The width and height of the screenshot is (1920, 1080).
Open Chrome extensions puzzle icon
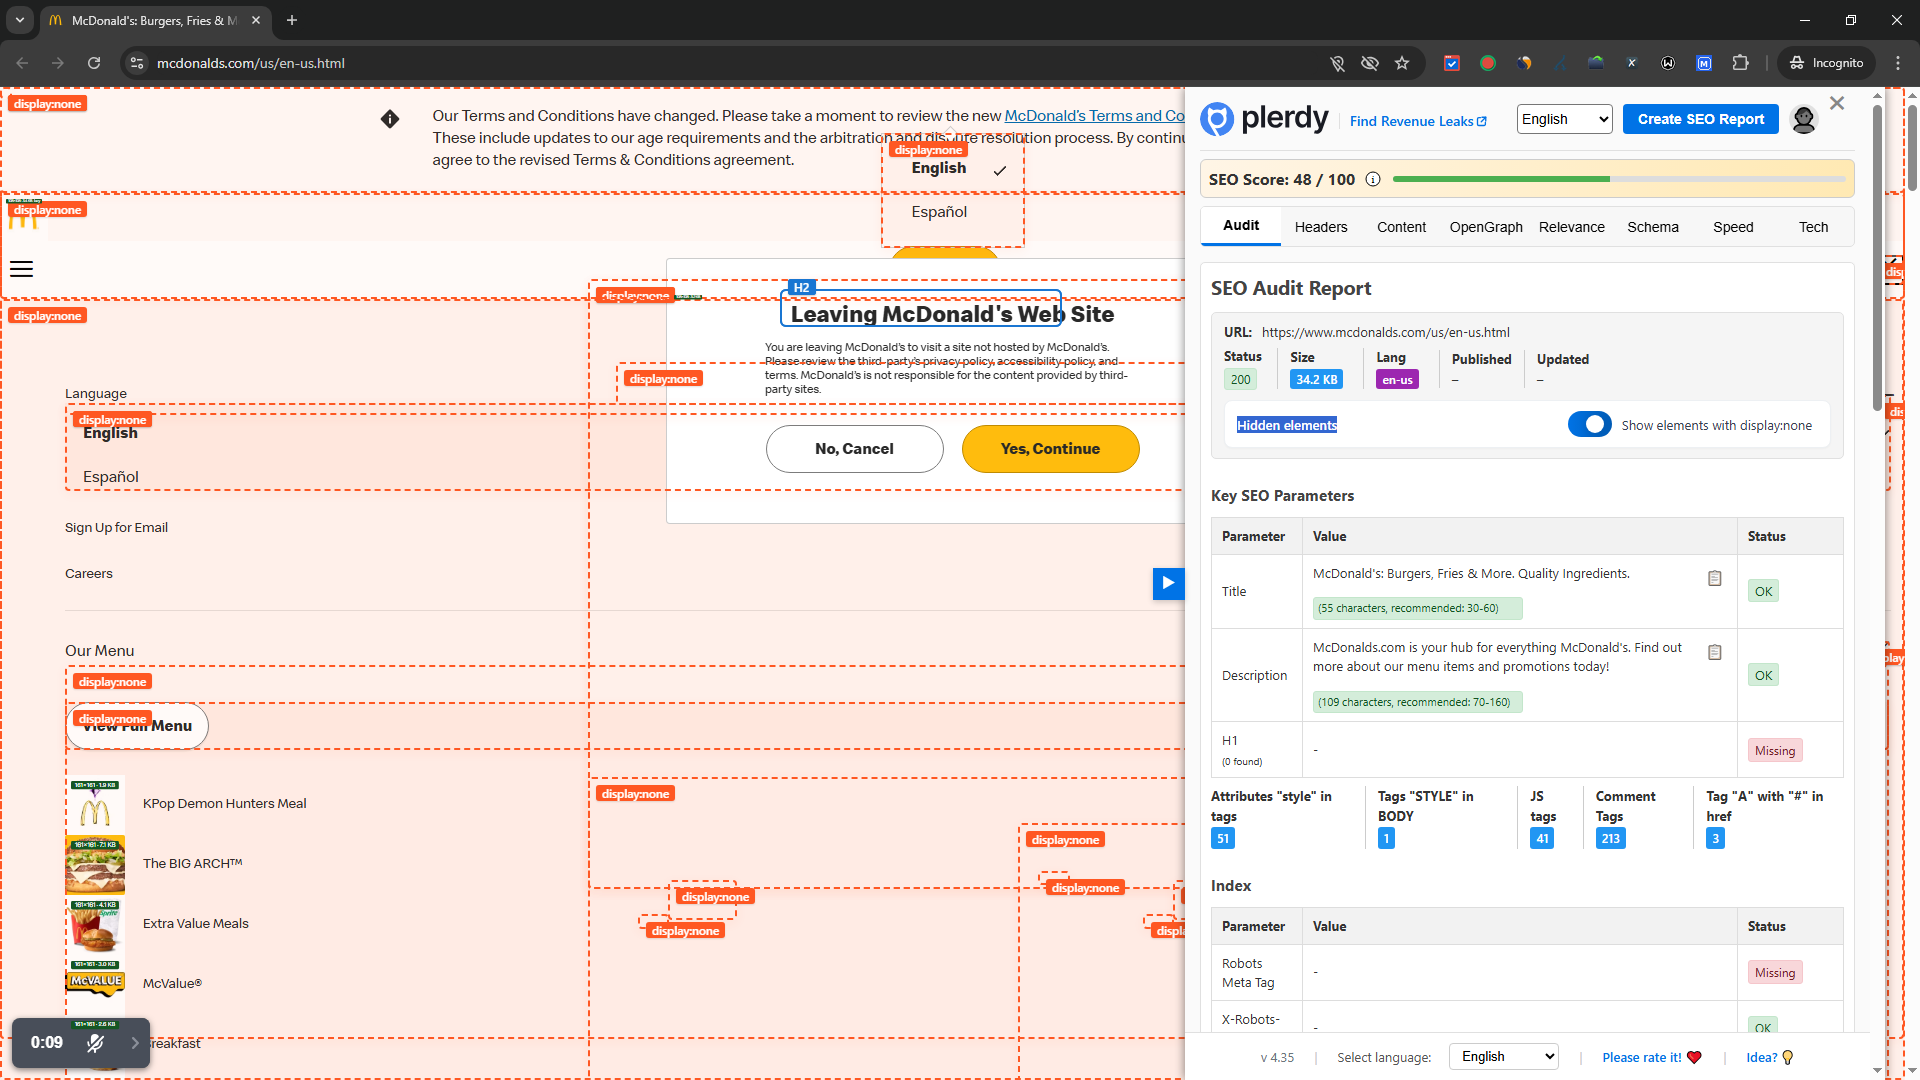coord(1740,63)
